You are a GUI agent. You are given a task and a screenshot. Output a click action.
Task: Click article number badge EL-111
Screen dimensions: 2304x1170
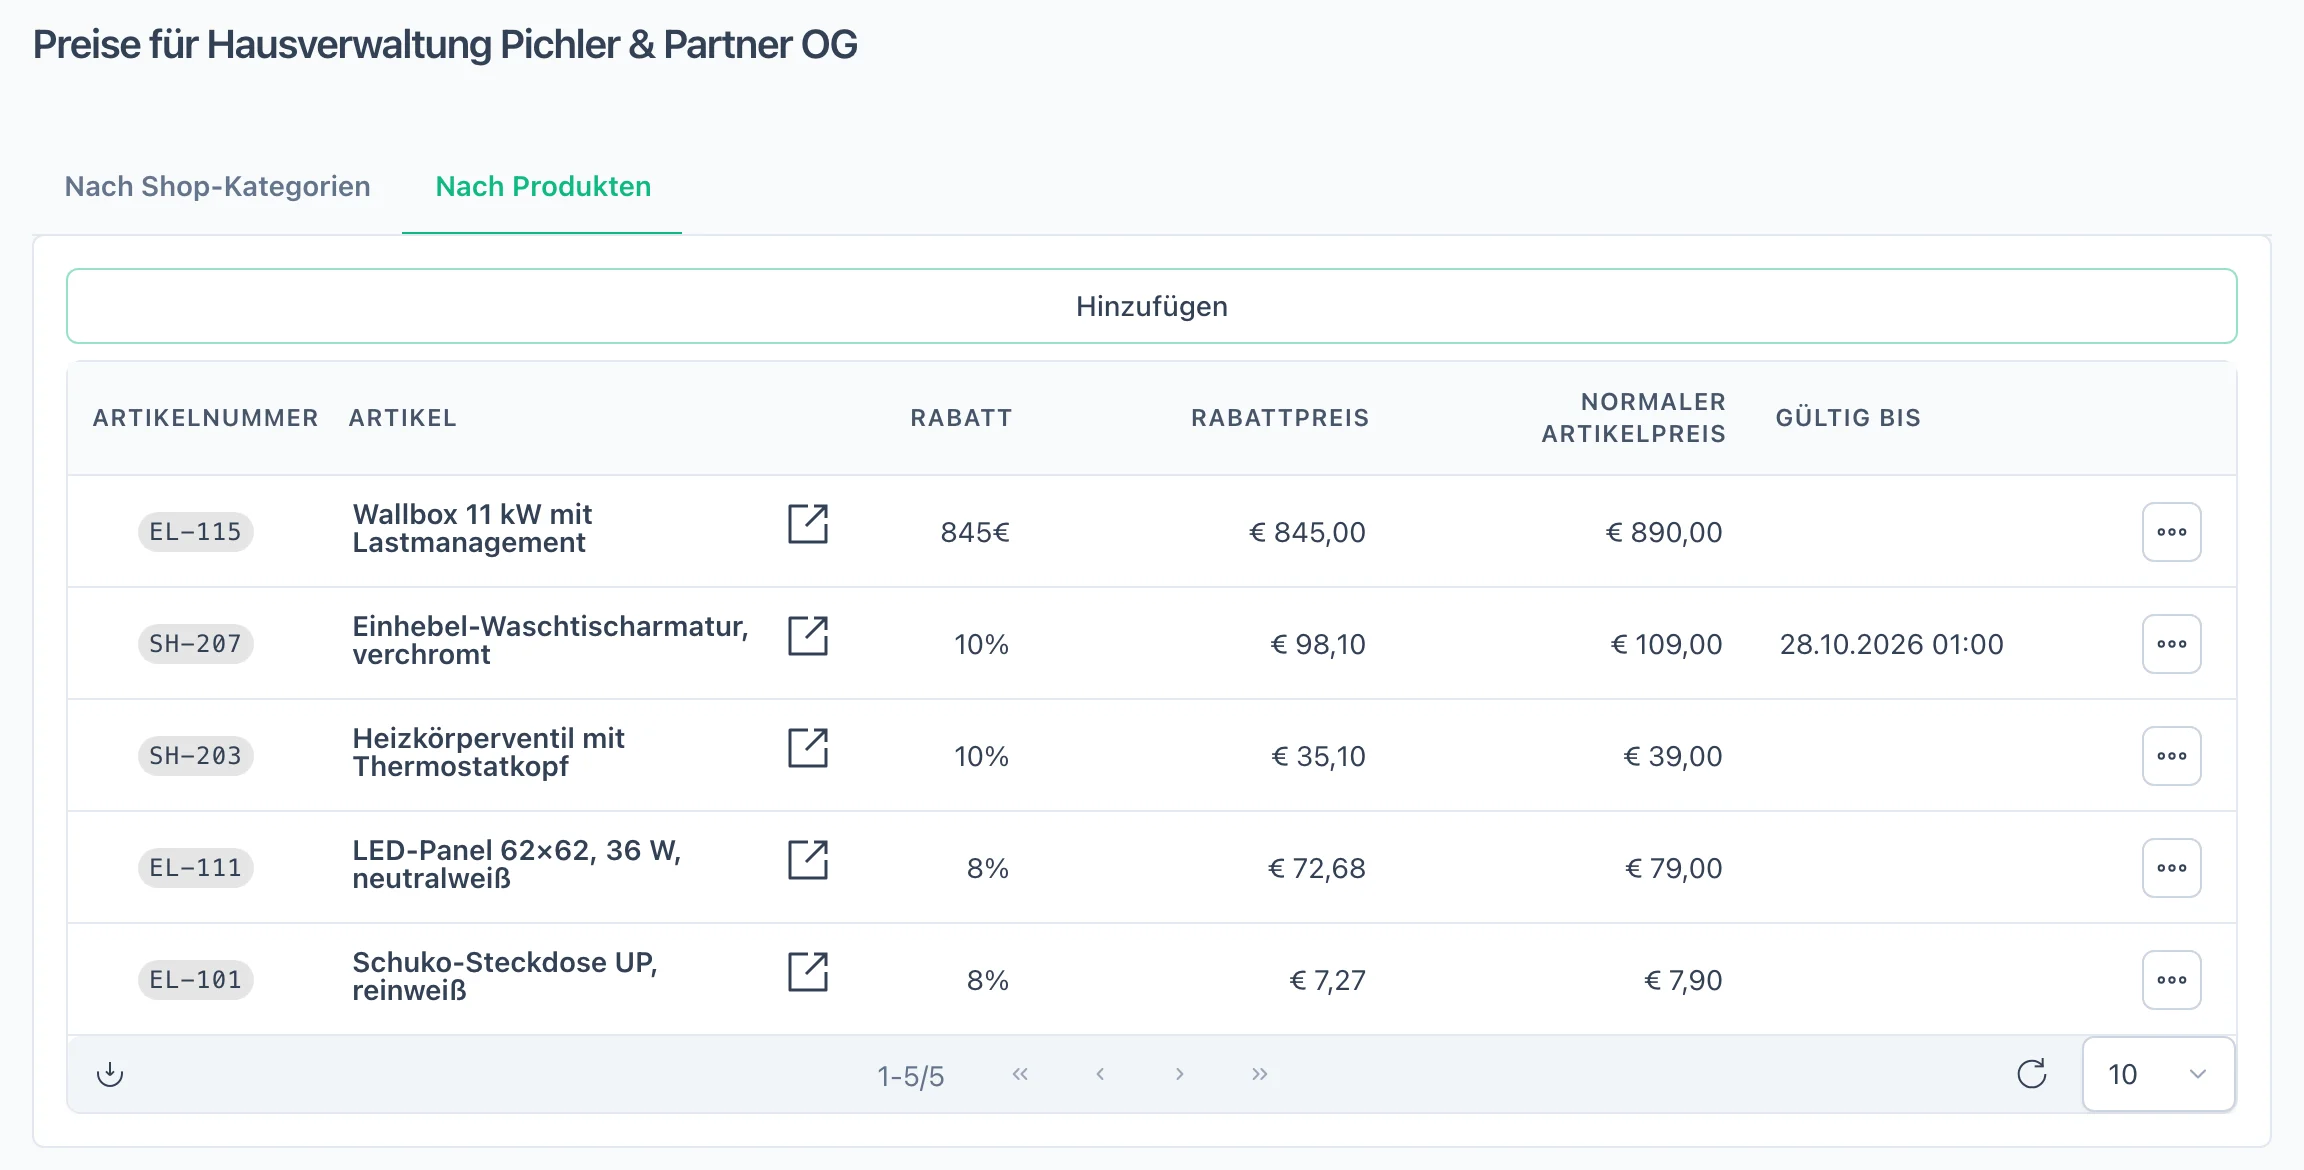click(195, 868)
